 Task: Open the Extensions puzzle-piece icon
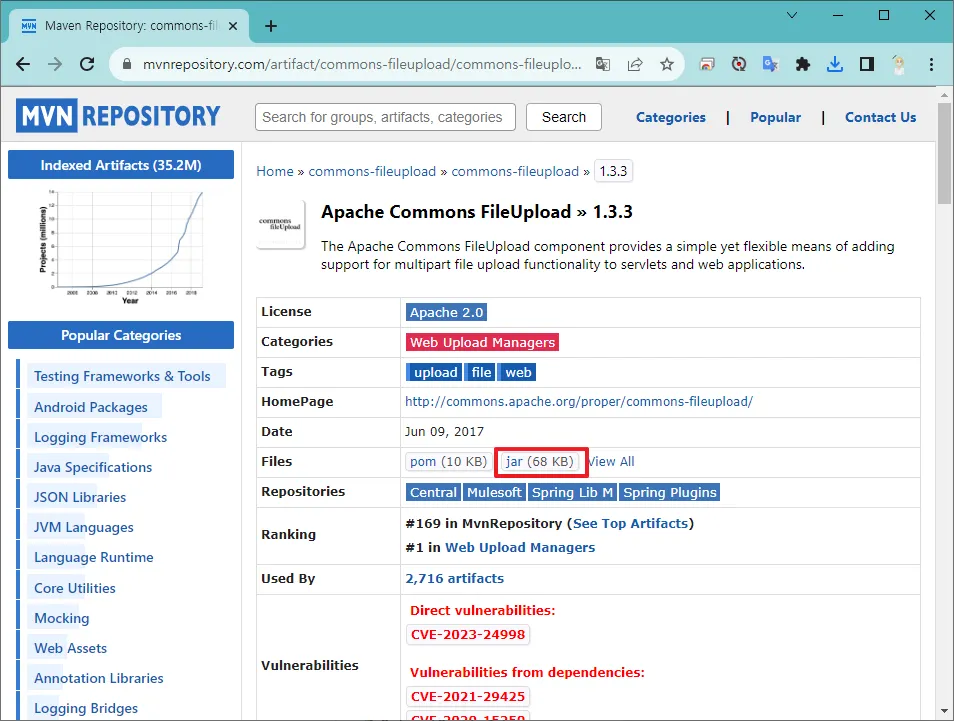click(803, 64)
